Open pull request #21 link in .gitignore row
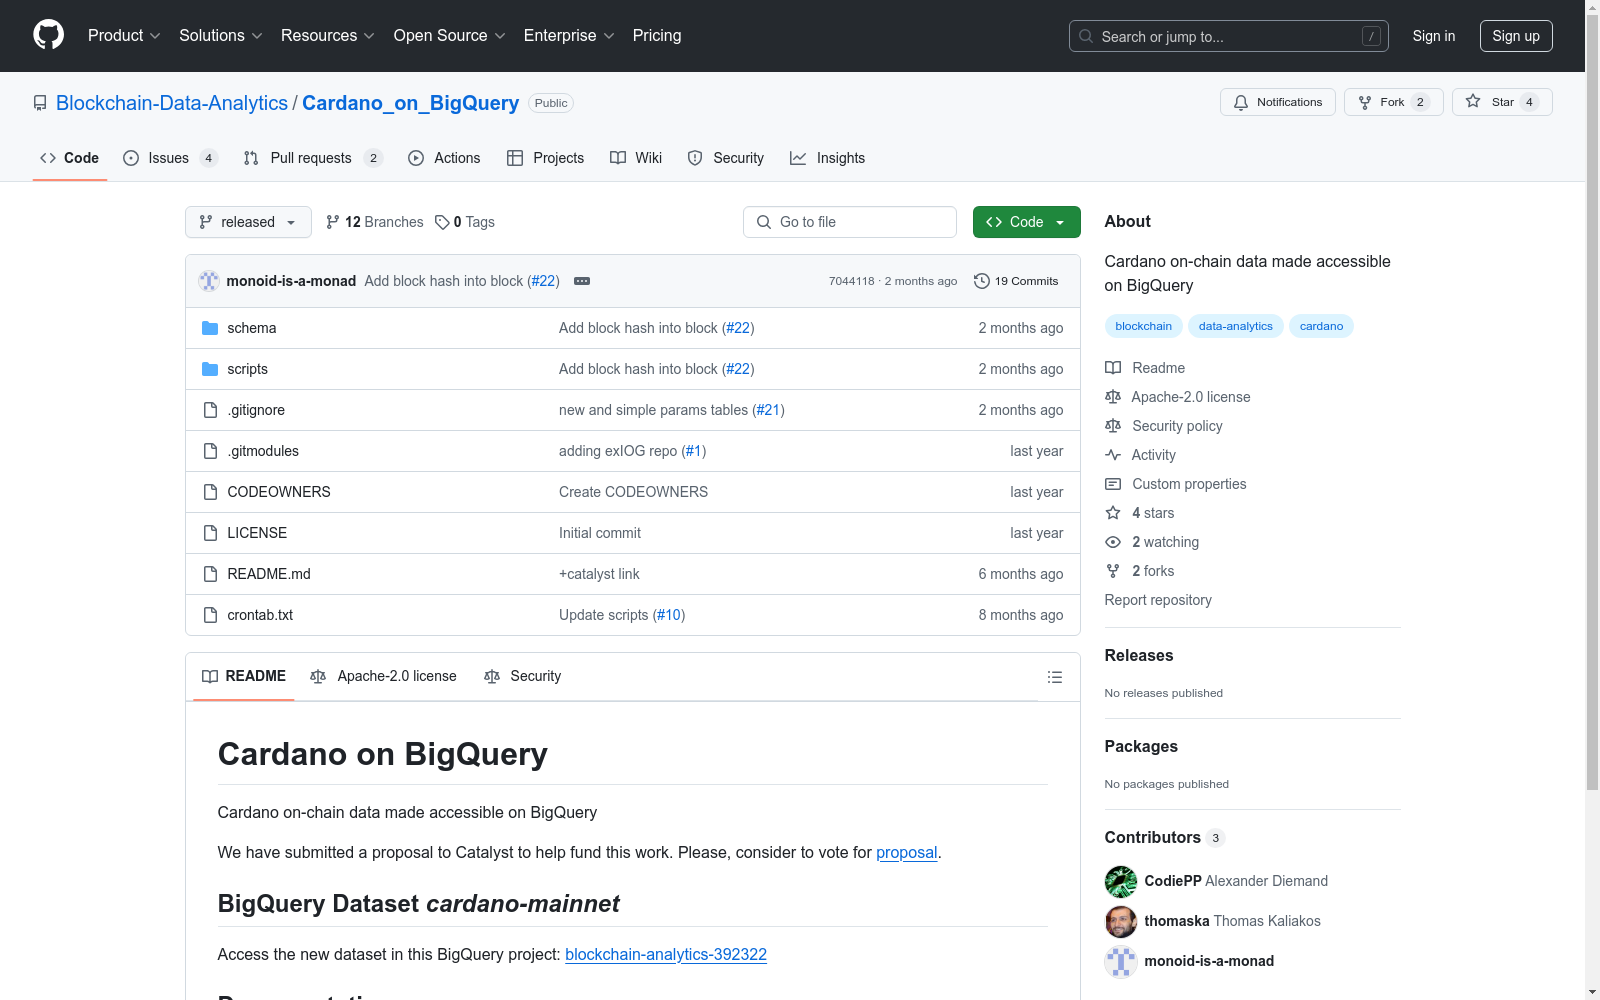The height and width of the screenshot is (1000, 1600). pyautogui.click(x=768, y=410)
